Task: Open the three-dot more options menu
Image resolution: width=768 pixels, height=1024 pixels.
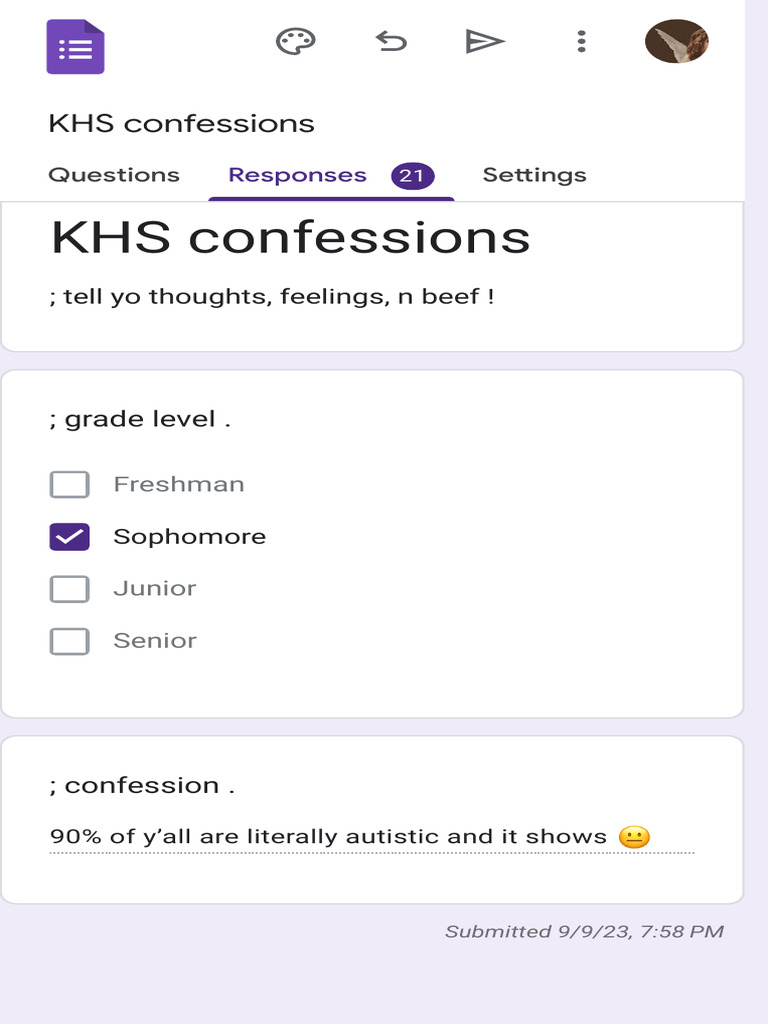Action: [581, 41]
